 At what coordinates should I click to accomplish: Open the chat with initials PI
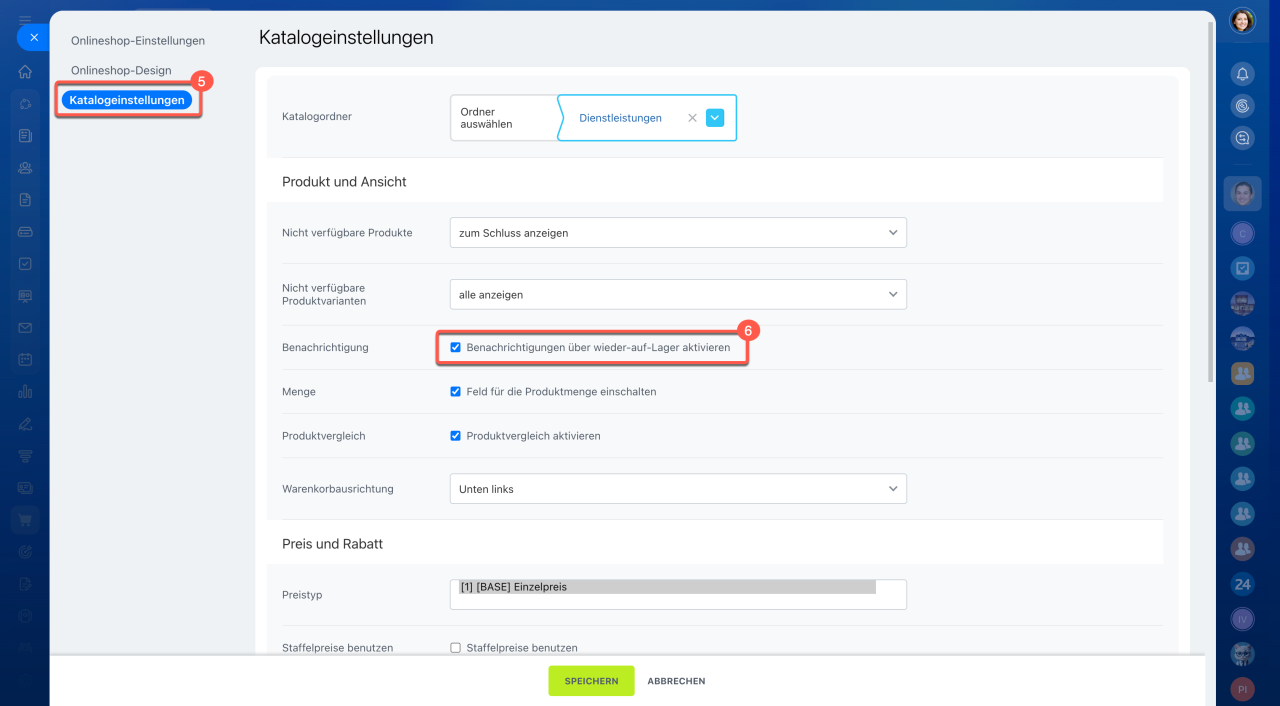1242,689
